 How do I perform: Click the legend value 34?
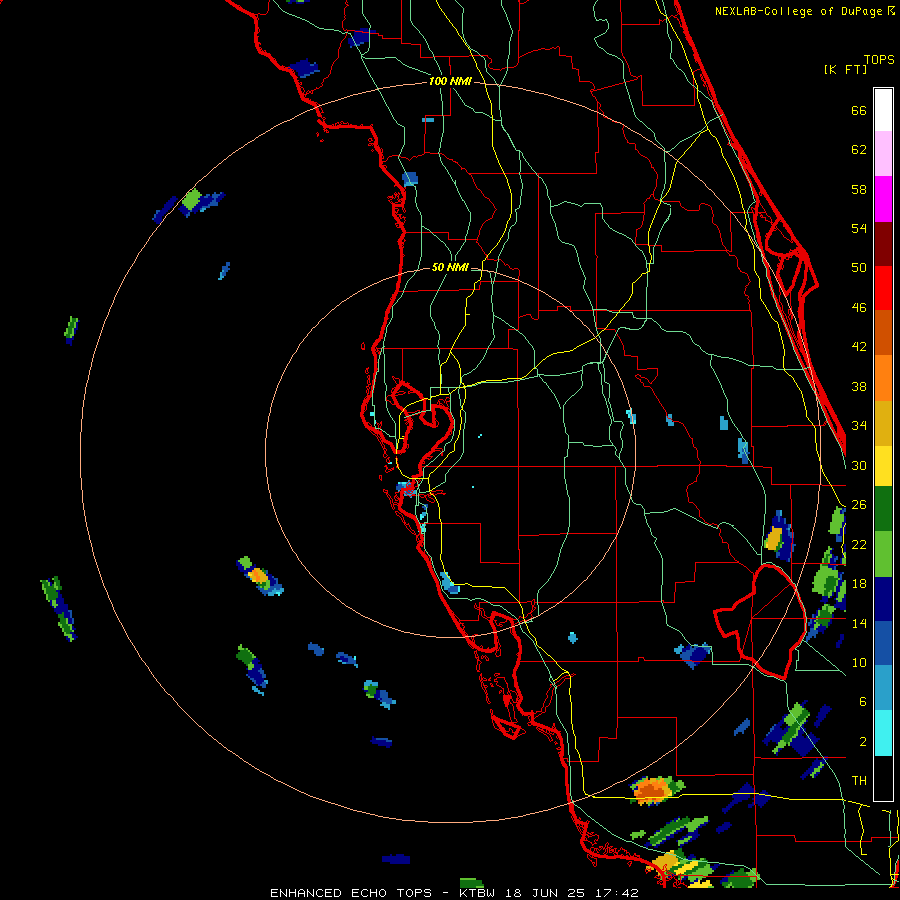coord(859,426)
